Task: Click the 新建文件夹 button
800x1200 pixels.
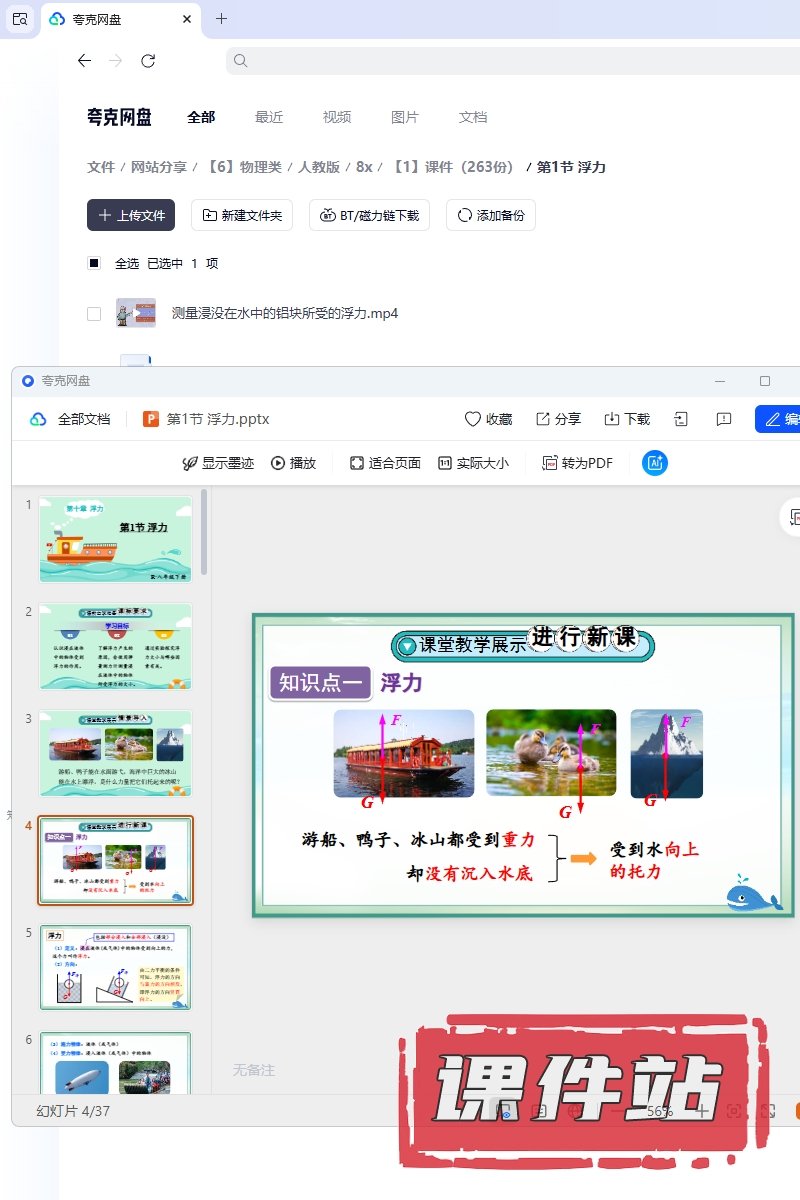Action: pyautogui.click(x=242, y=215)
